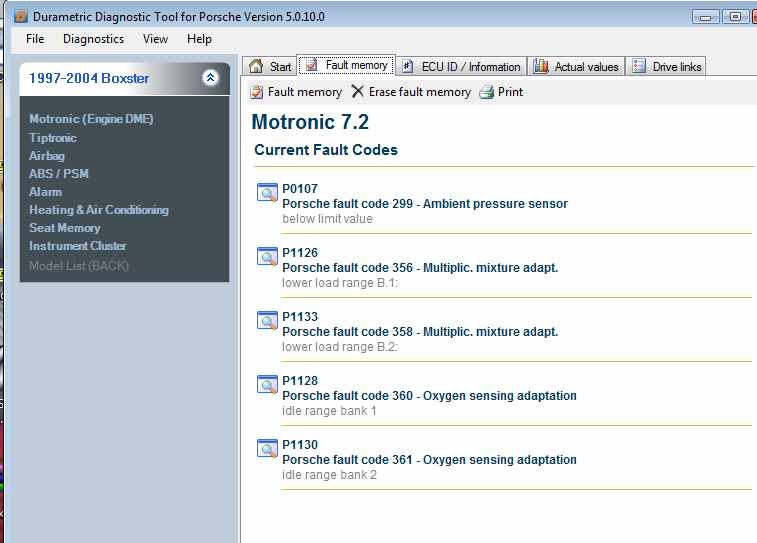This screenshot has width=757, height=543.
Task: Click the Print toolbar button
Action: pos(501,92)
